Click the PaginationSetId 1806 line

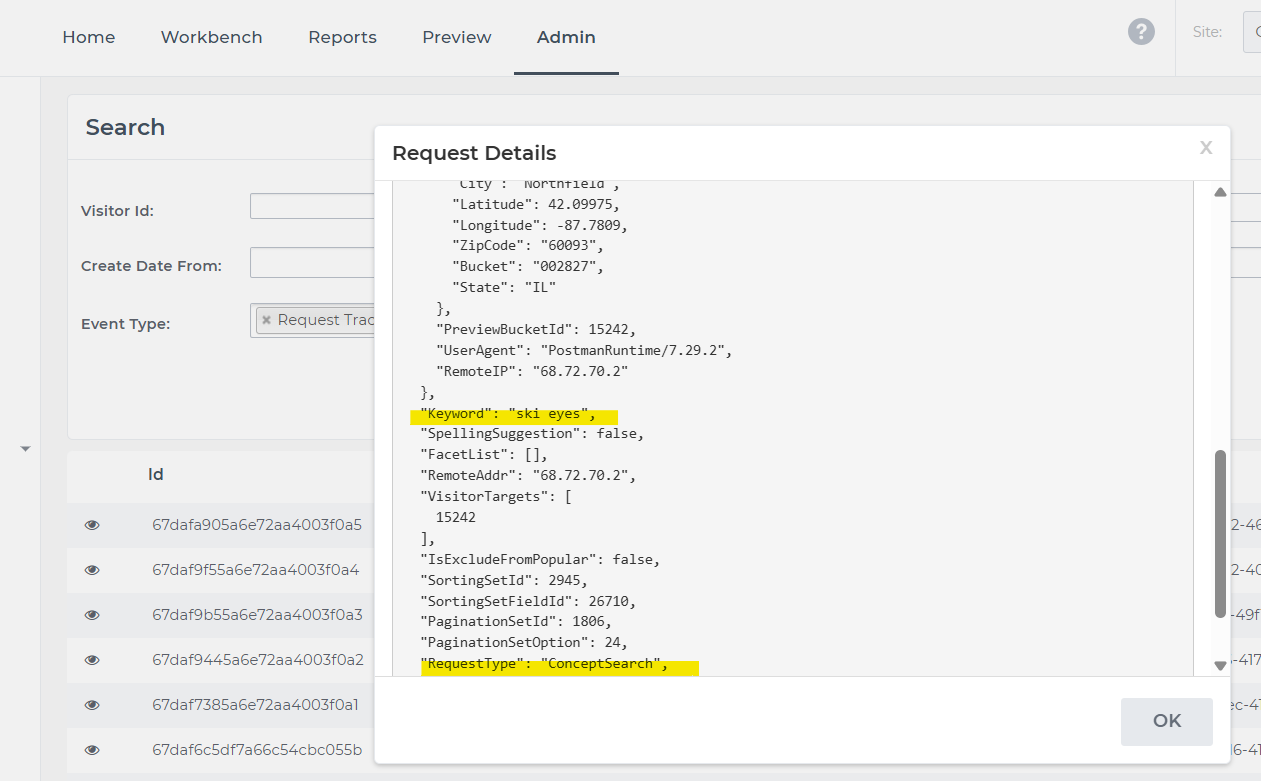click(516, 621)
